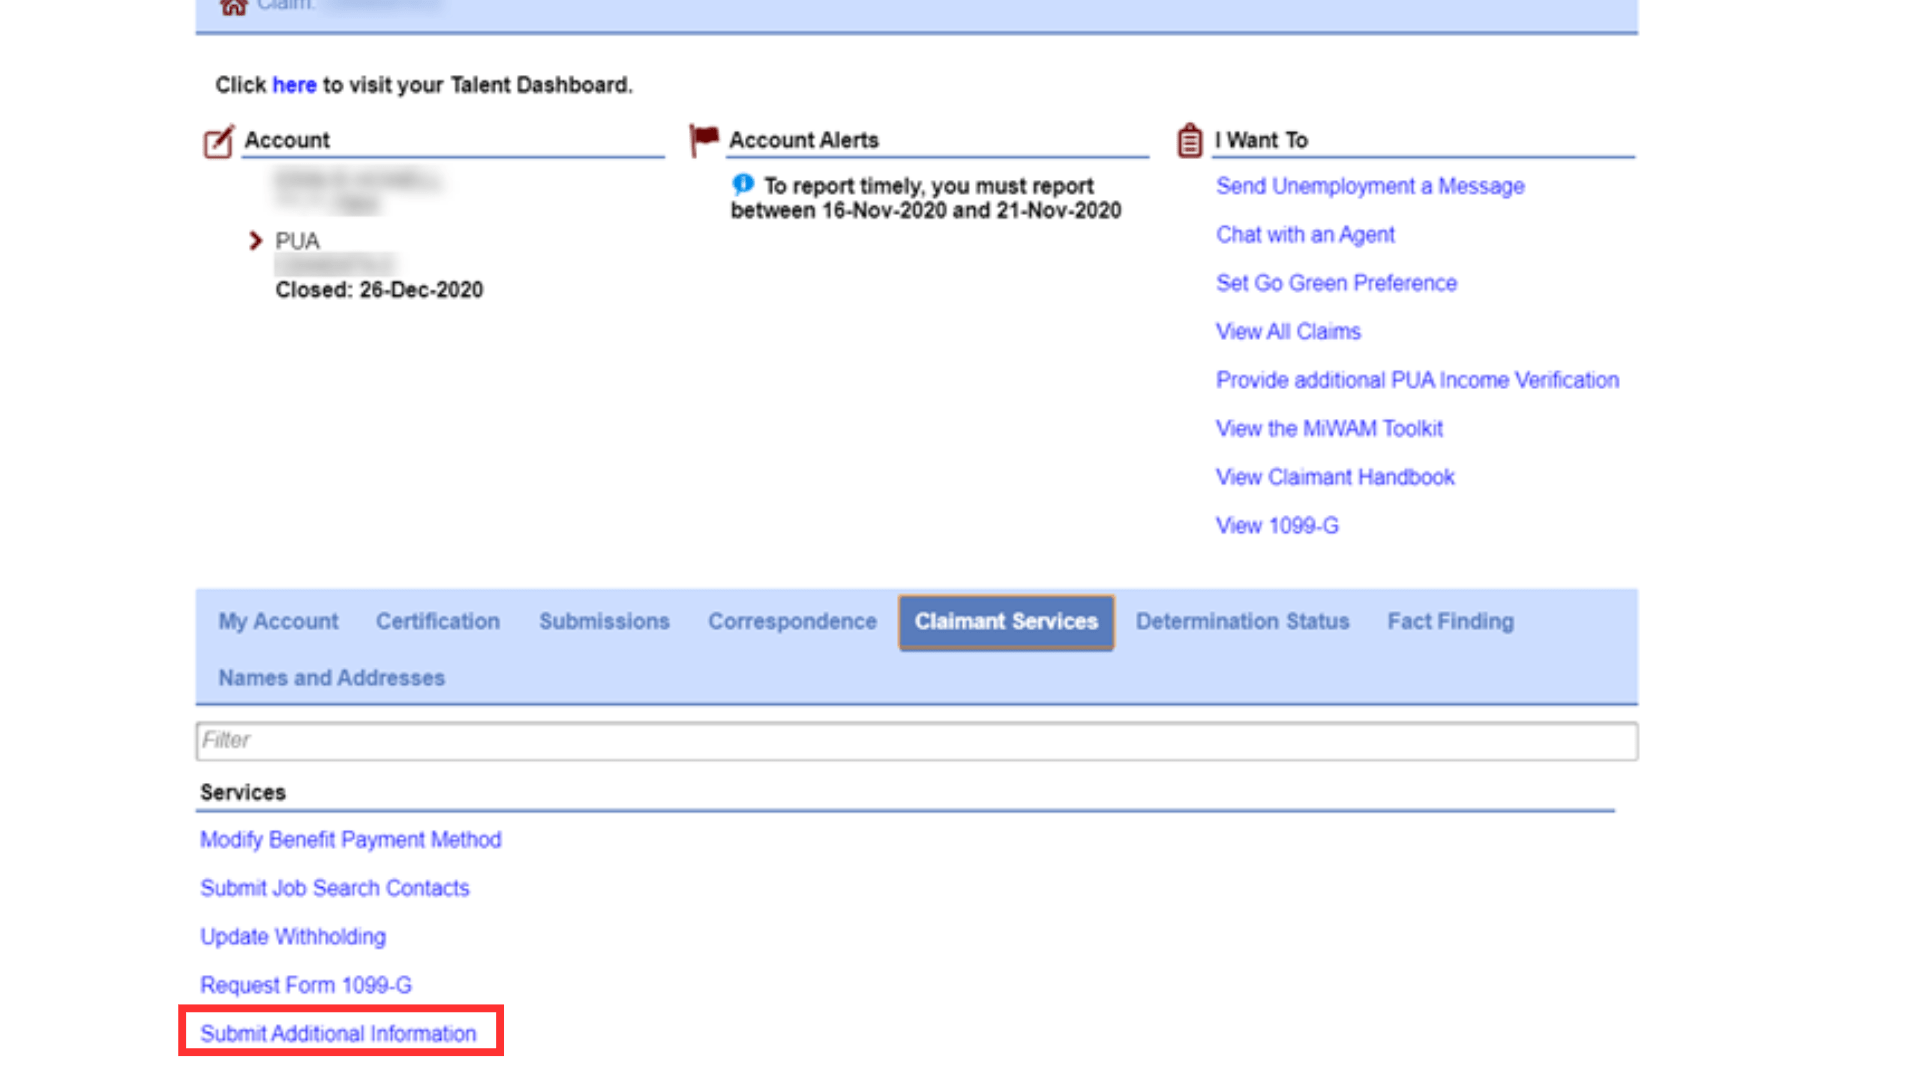Click Chat with an Agent

[1305, 235]
